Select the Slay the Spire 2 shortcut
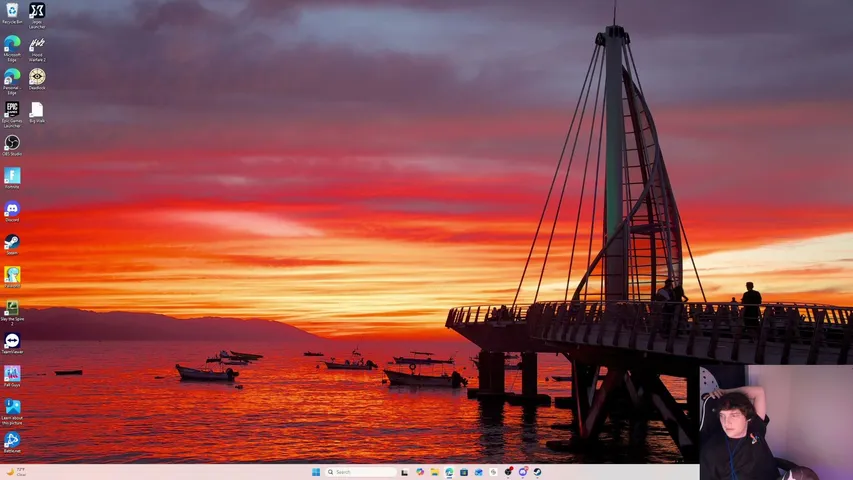This screenshot has width=853, height=480. tap(12, 312)
